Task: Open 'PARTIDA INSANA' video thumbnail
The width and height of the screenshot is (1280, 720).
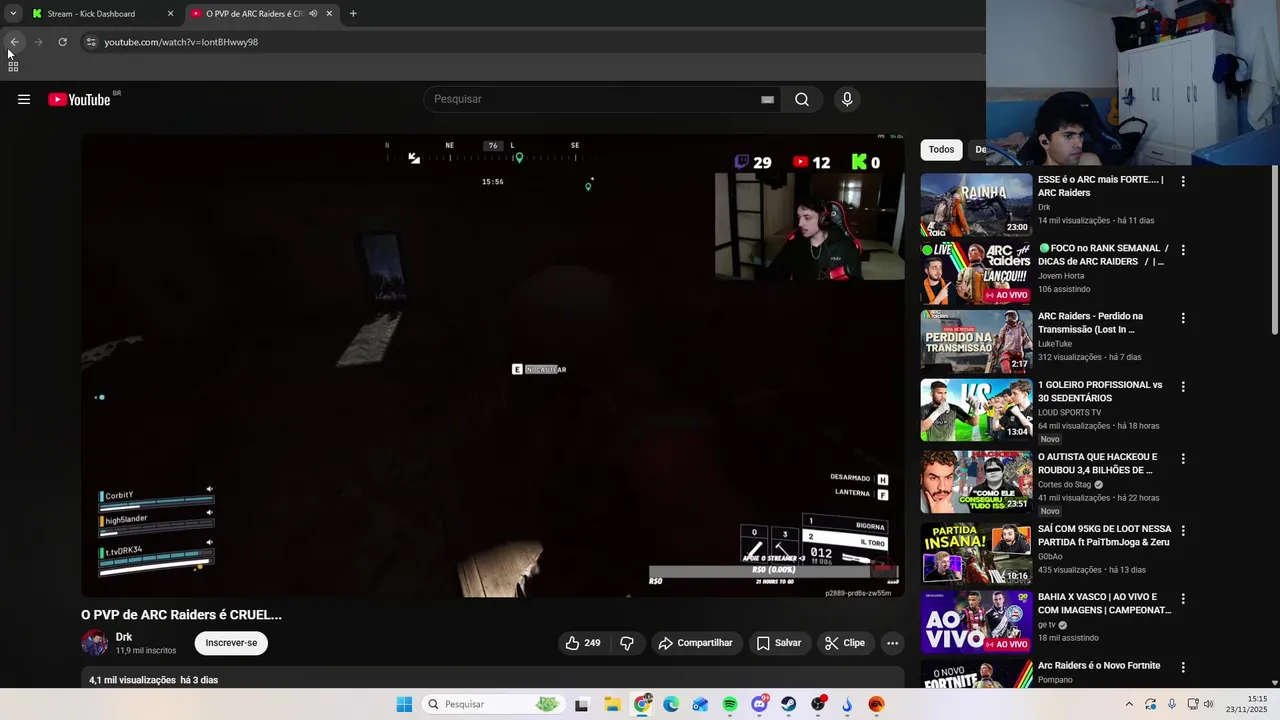Action: 976,553
